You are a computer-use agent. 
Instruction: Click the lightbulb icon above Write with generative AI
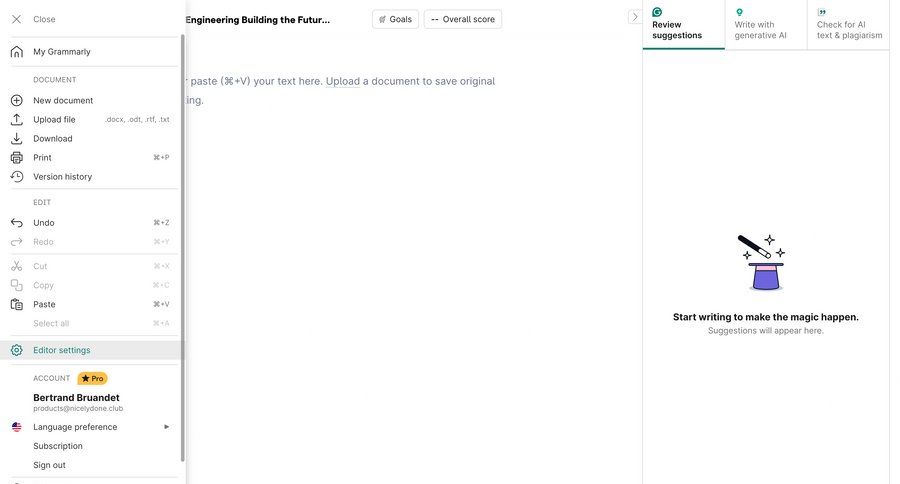click(x=739, y=12)
